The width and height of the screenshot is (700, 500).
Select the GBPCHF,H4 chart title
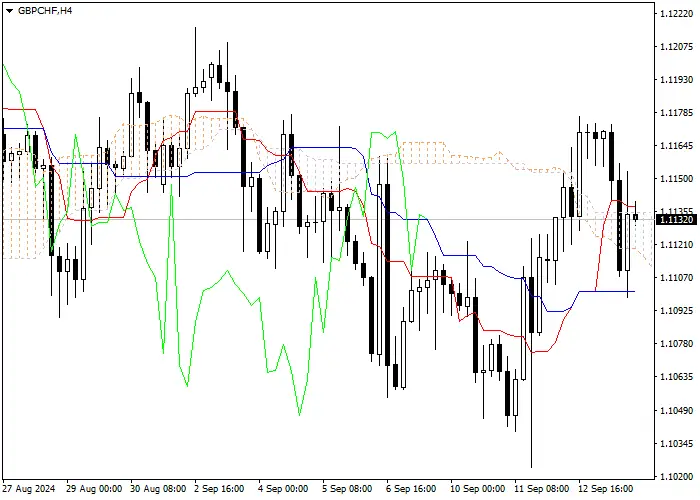coord(45,11)
